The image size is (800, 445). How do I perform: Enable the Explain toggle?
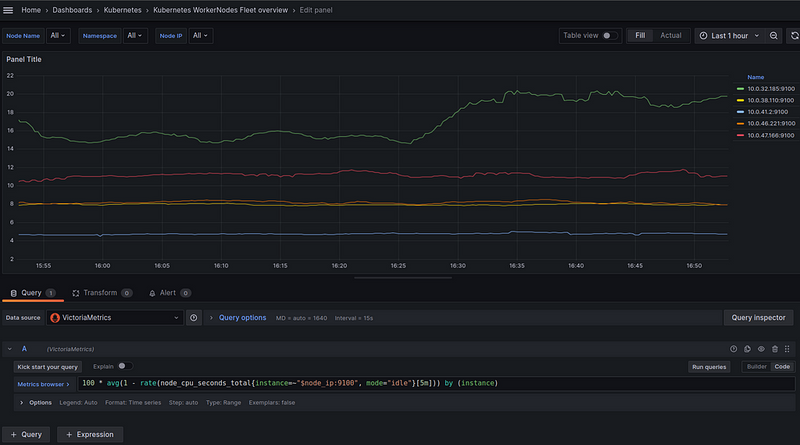125,366
